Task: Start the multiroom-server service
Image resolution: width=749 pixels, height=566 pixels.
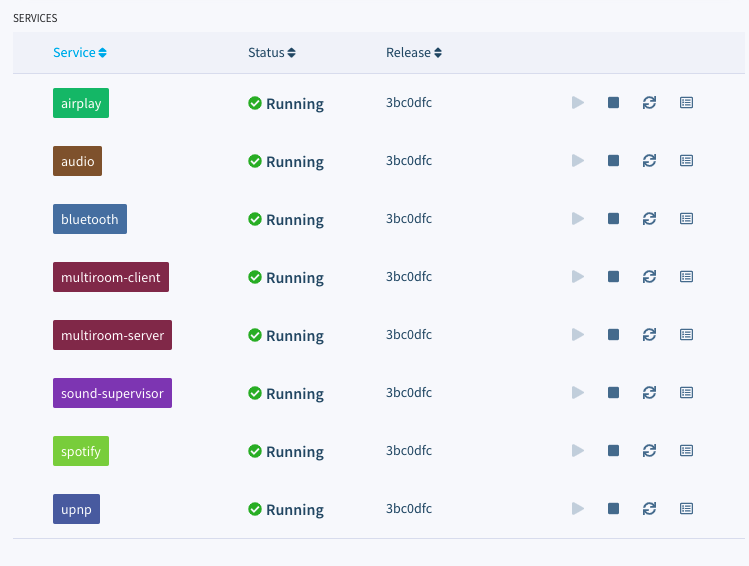Action: (578, 334)
